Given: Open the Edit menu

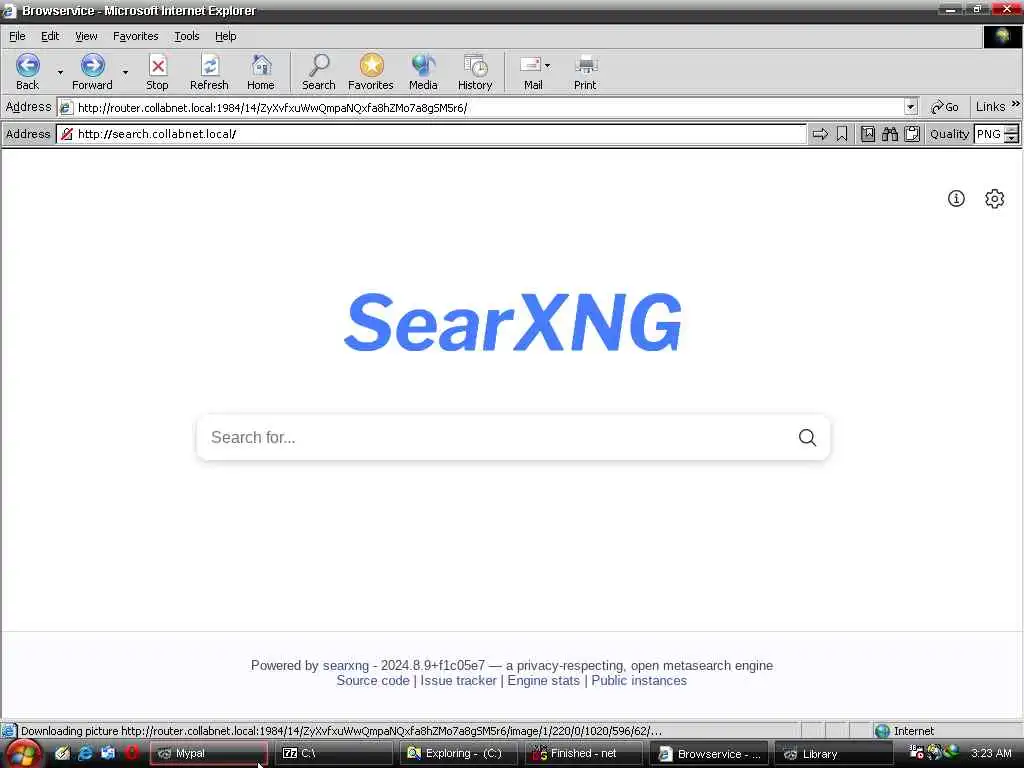Looking at the screenshot, I should click(50, 36).
